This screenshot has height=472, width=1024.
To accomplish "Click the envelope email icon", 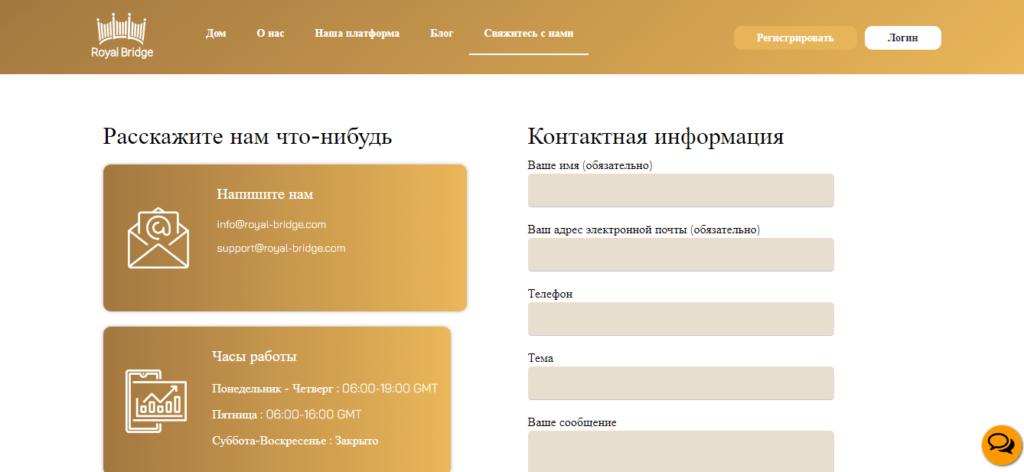I will (x=158, y=238).
